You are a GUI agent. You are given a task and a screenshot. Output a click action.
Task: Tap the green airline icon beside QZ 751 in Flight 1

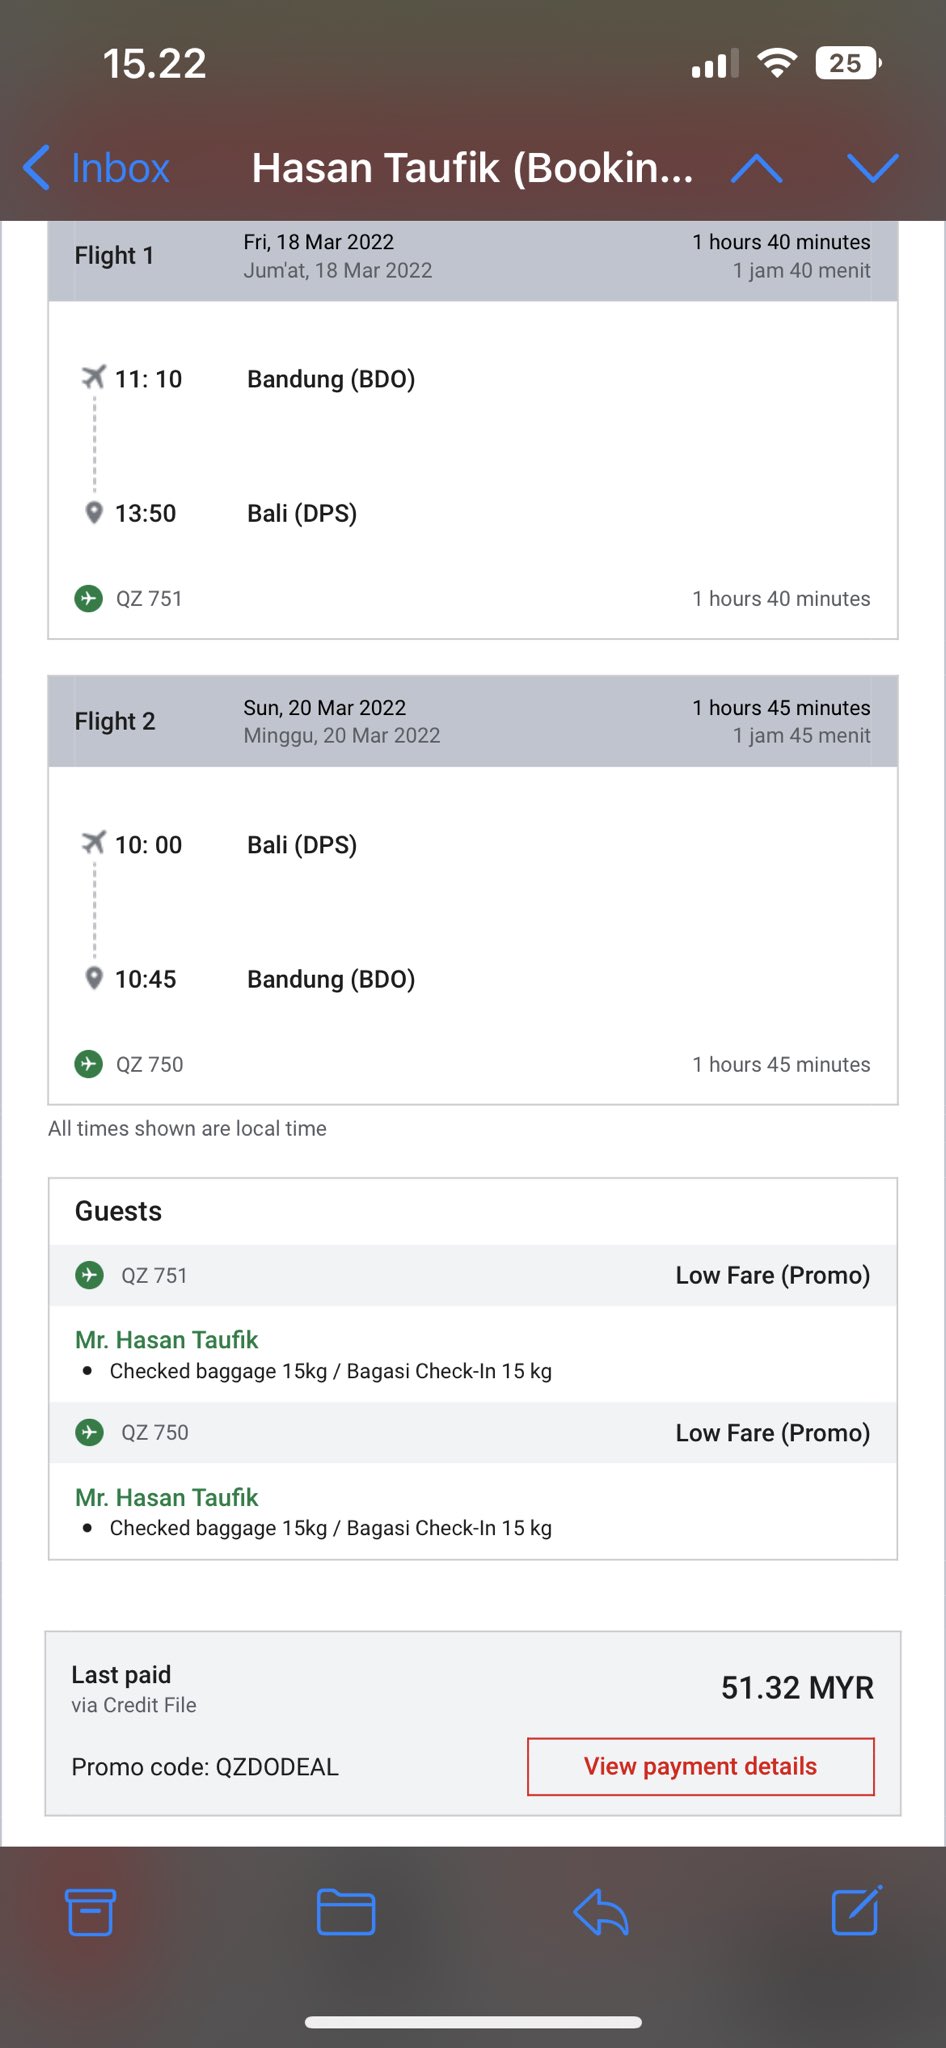(x=89, y=599)
